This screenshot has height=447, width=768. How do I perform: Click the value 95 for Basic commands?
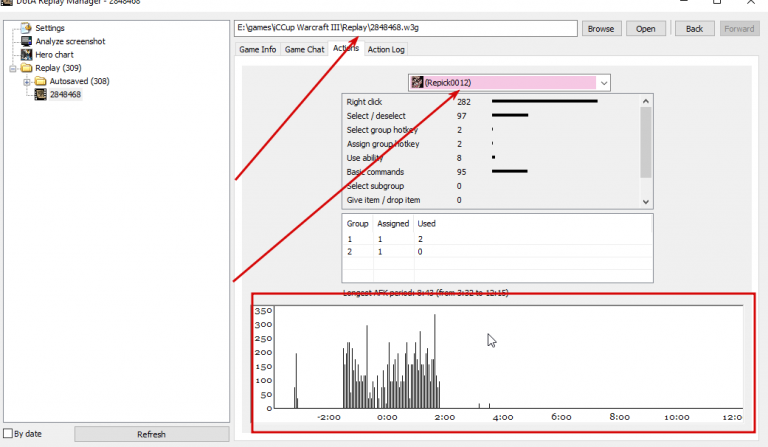pos(461,172)
